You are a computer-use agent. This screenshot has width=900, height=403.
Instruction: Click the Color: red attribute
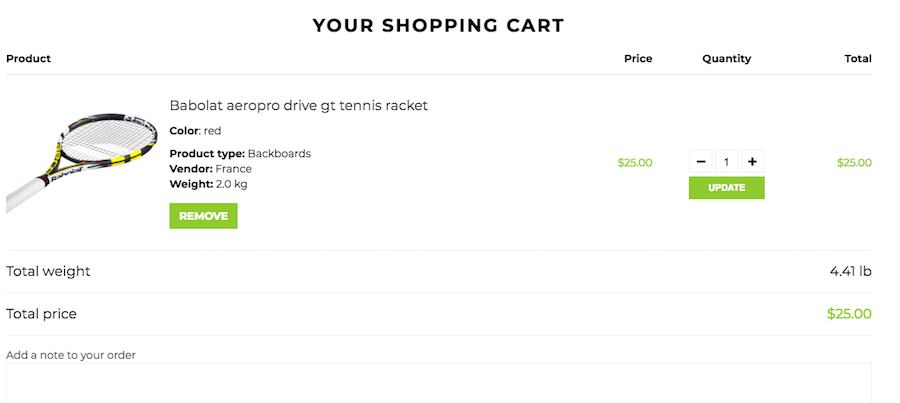[x=195, y=131]
